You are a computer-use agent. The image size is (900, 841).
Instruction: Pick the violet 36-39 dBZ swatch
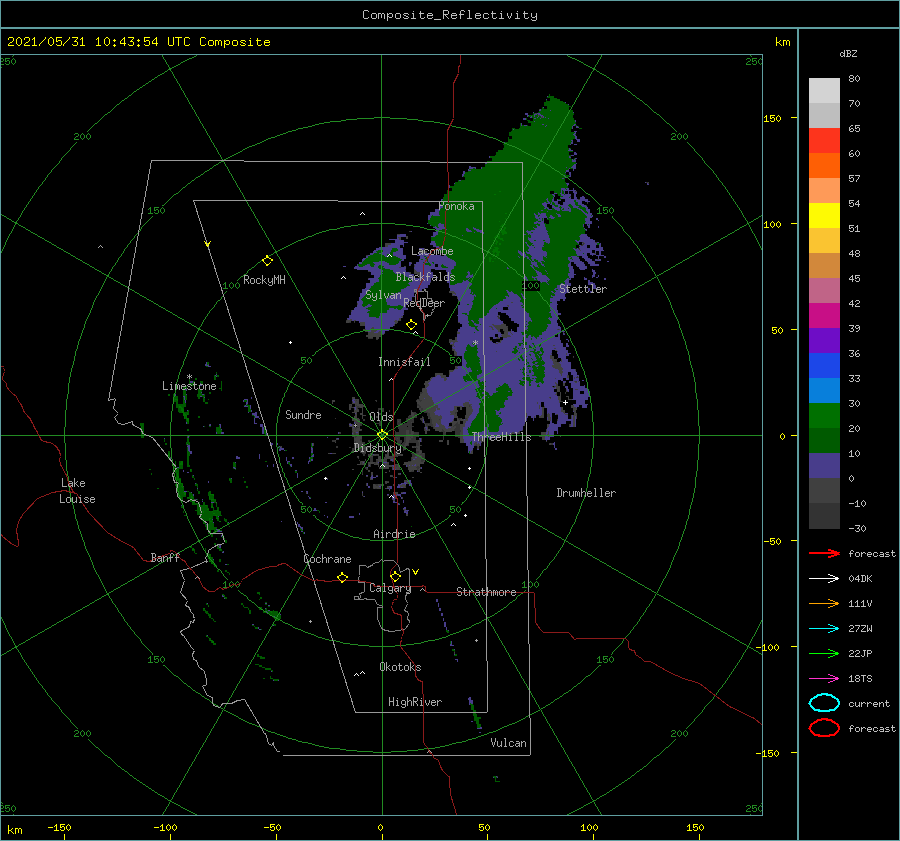point(824,341)
